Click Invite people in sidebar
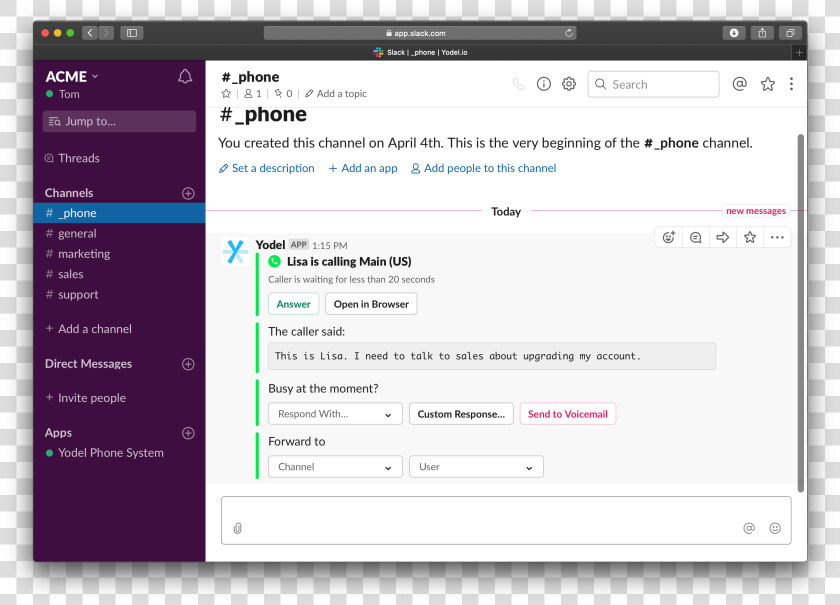 [86, 398]
